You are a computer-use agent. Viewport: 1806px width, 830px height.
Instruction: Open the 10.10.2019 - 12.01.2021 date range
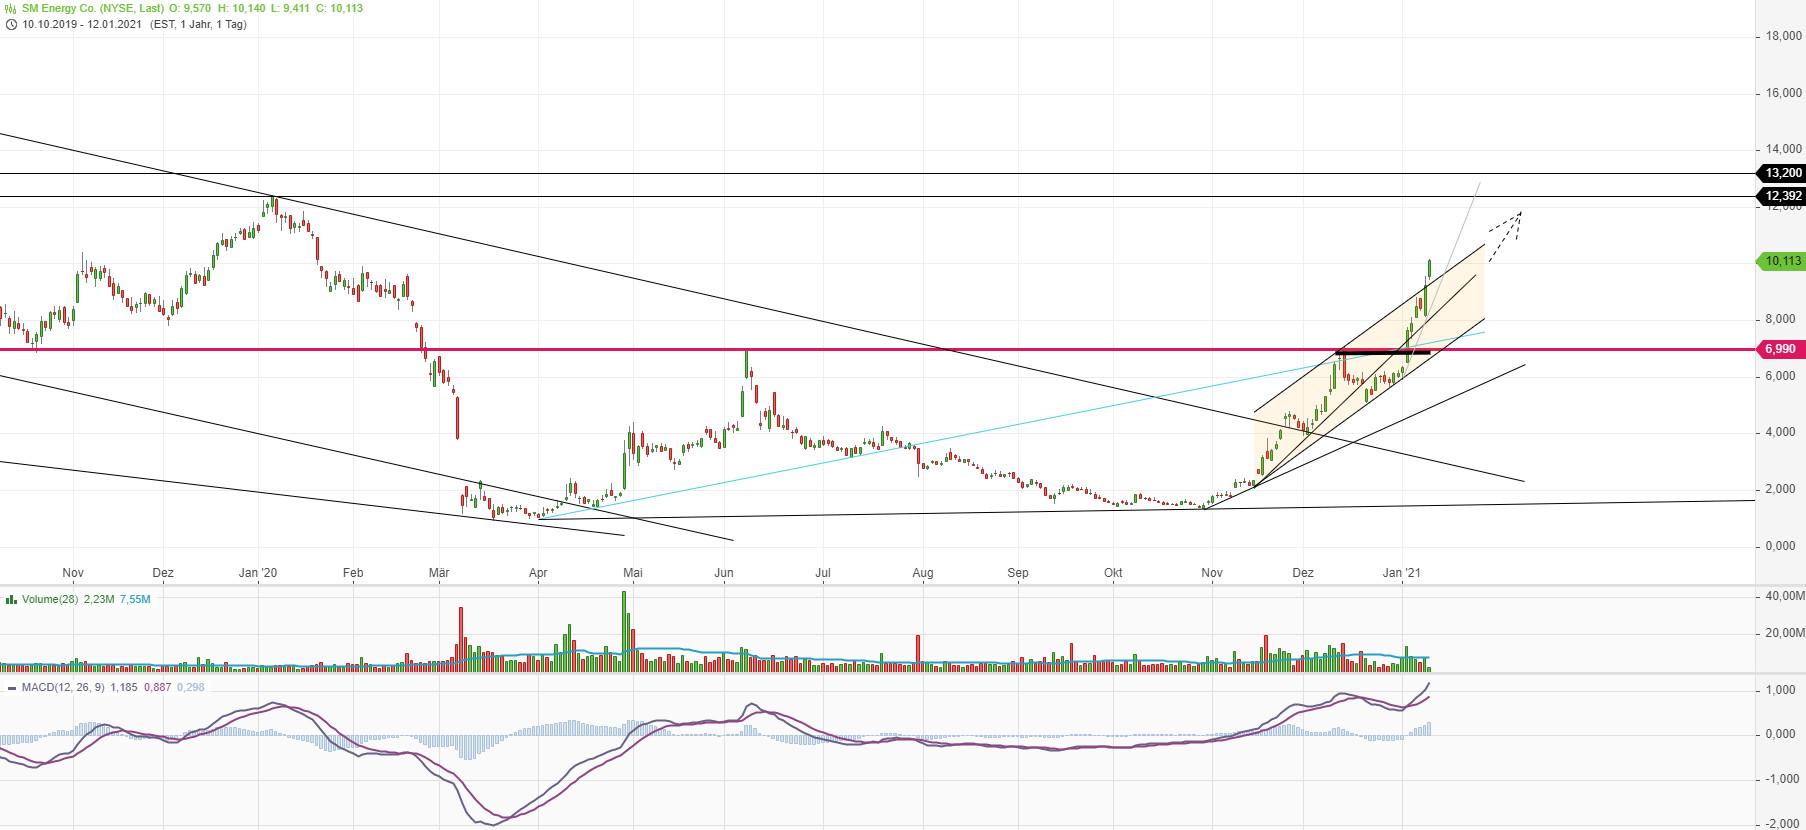point(82,24)
